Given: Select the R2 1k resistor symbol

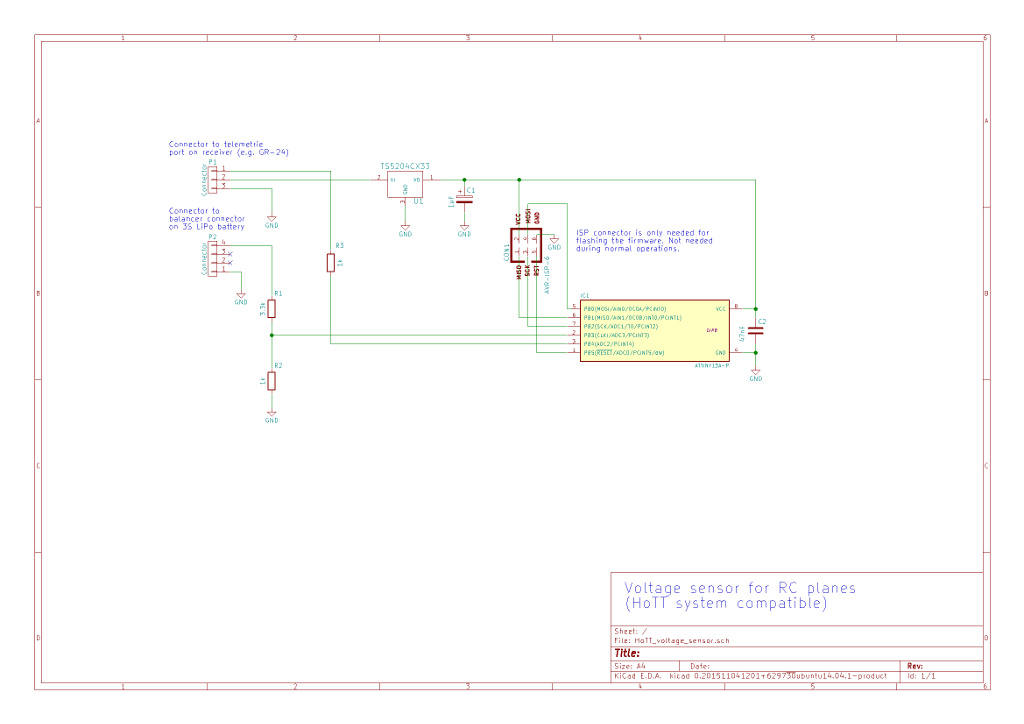Looking at the screenshot, I should pos(272,381).
